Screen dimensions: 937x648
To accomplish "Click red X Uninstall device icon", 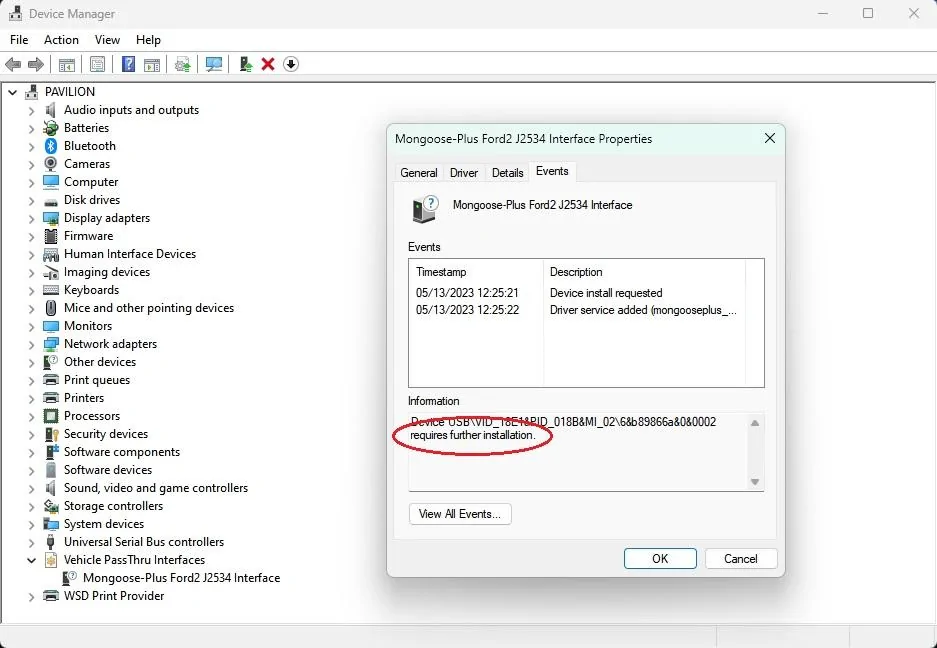I will pyautogui.click(x=268, y=64).
